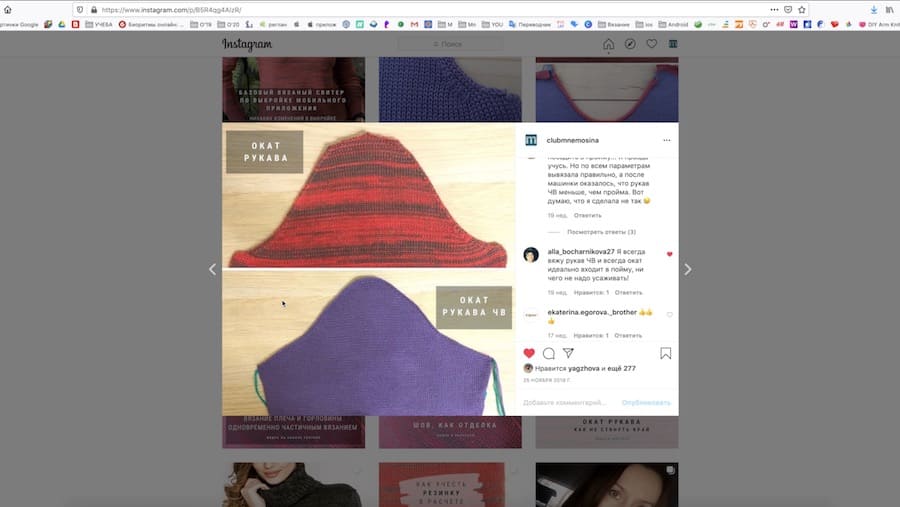Image resolution: width=900 pixels, height=507 pixels.
Task: Open the blue knitted fabric thumbnail
Action: coord(450,89)
